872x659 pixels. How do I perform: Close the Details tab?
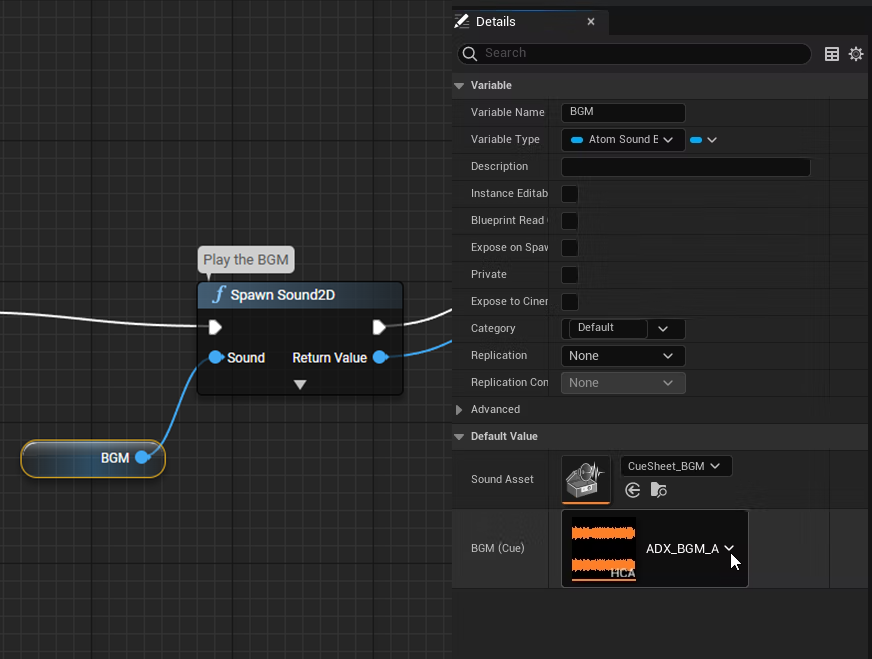pyautogui.click(x=591, y=21)
